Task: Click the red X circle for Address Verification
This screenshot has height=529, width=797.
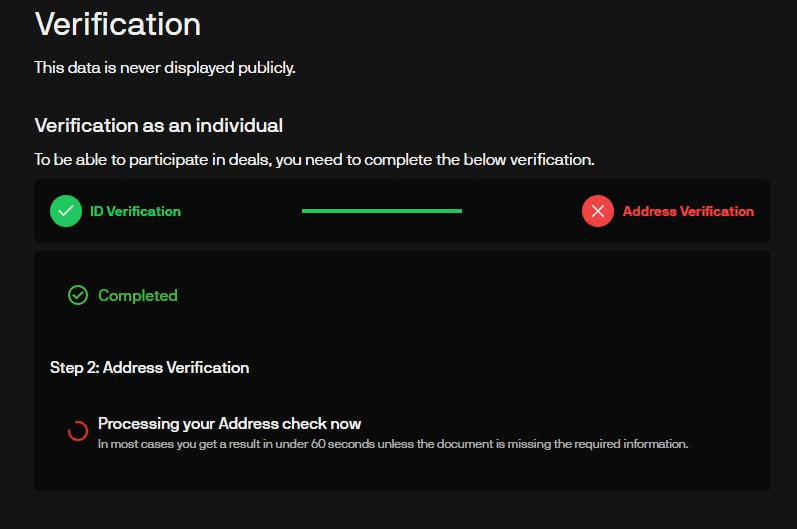Action: coord(598,211)
